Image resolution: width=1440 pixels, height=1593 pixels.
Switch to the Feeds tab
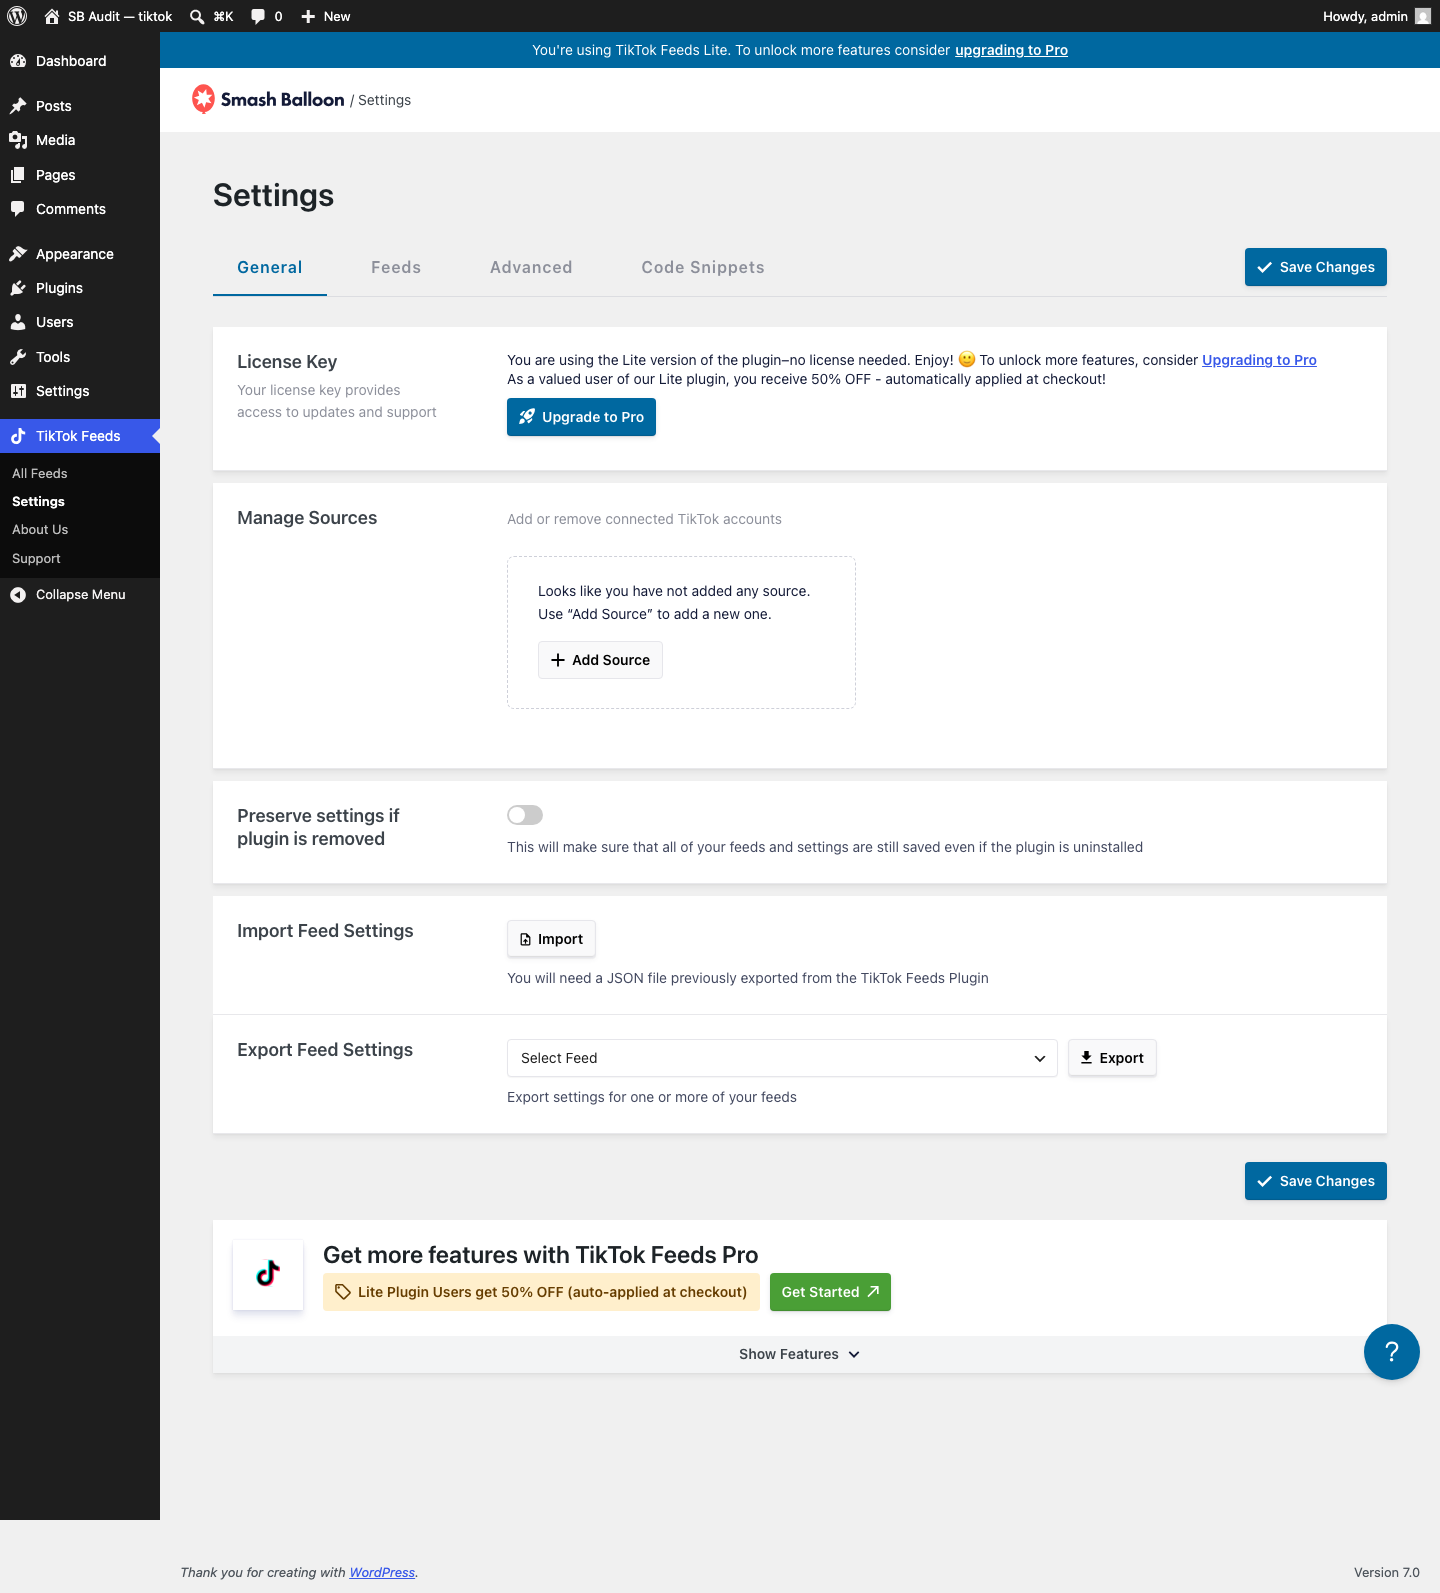396,268
